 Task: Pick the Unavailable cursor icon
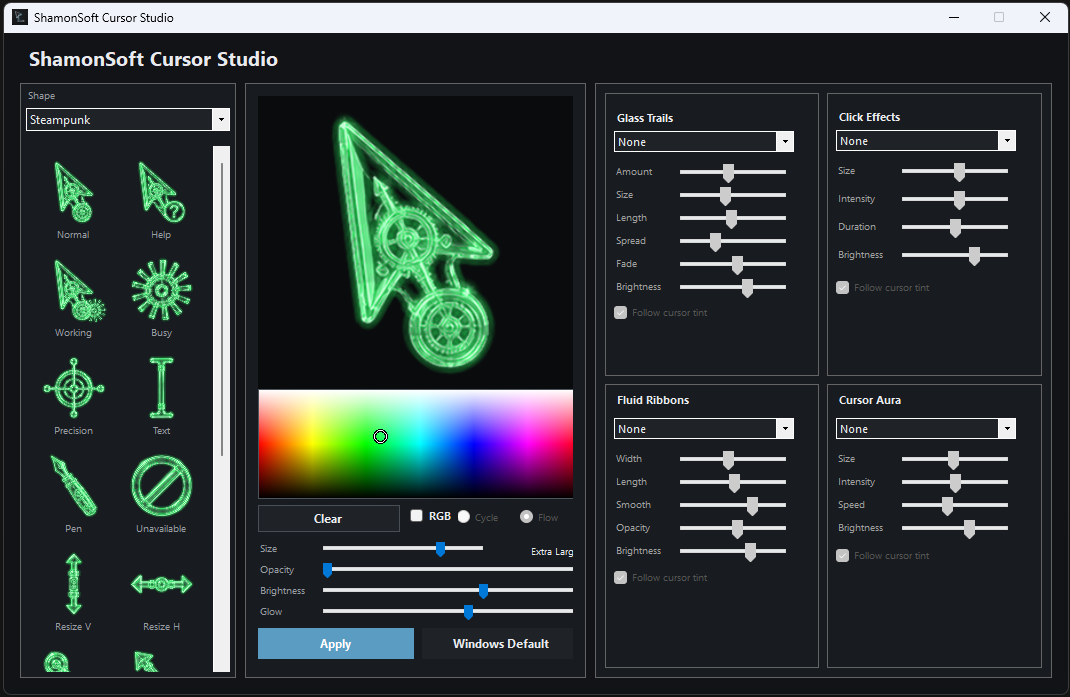click(x=162, y=485)
